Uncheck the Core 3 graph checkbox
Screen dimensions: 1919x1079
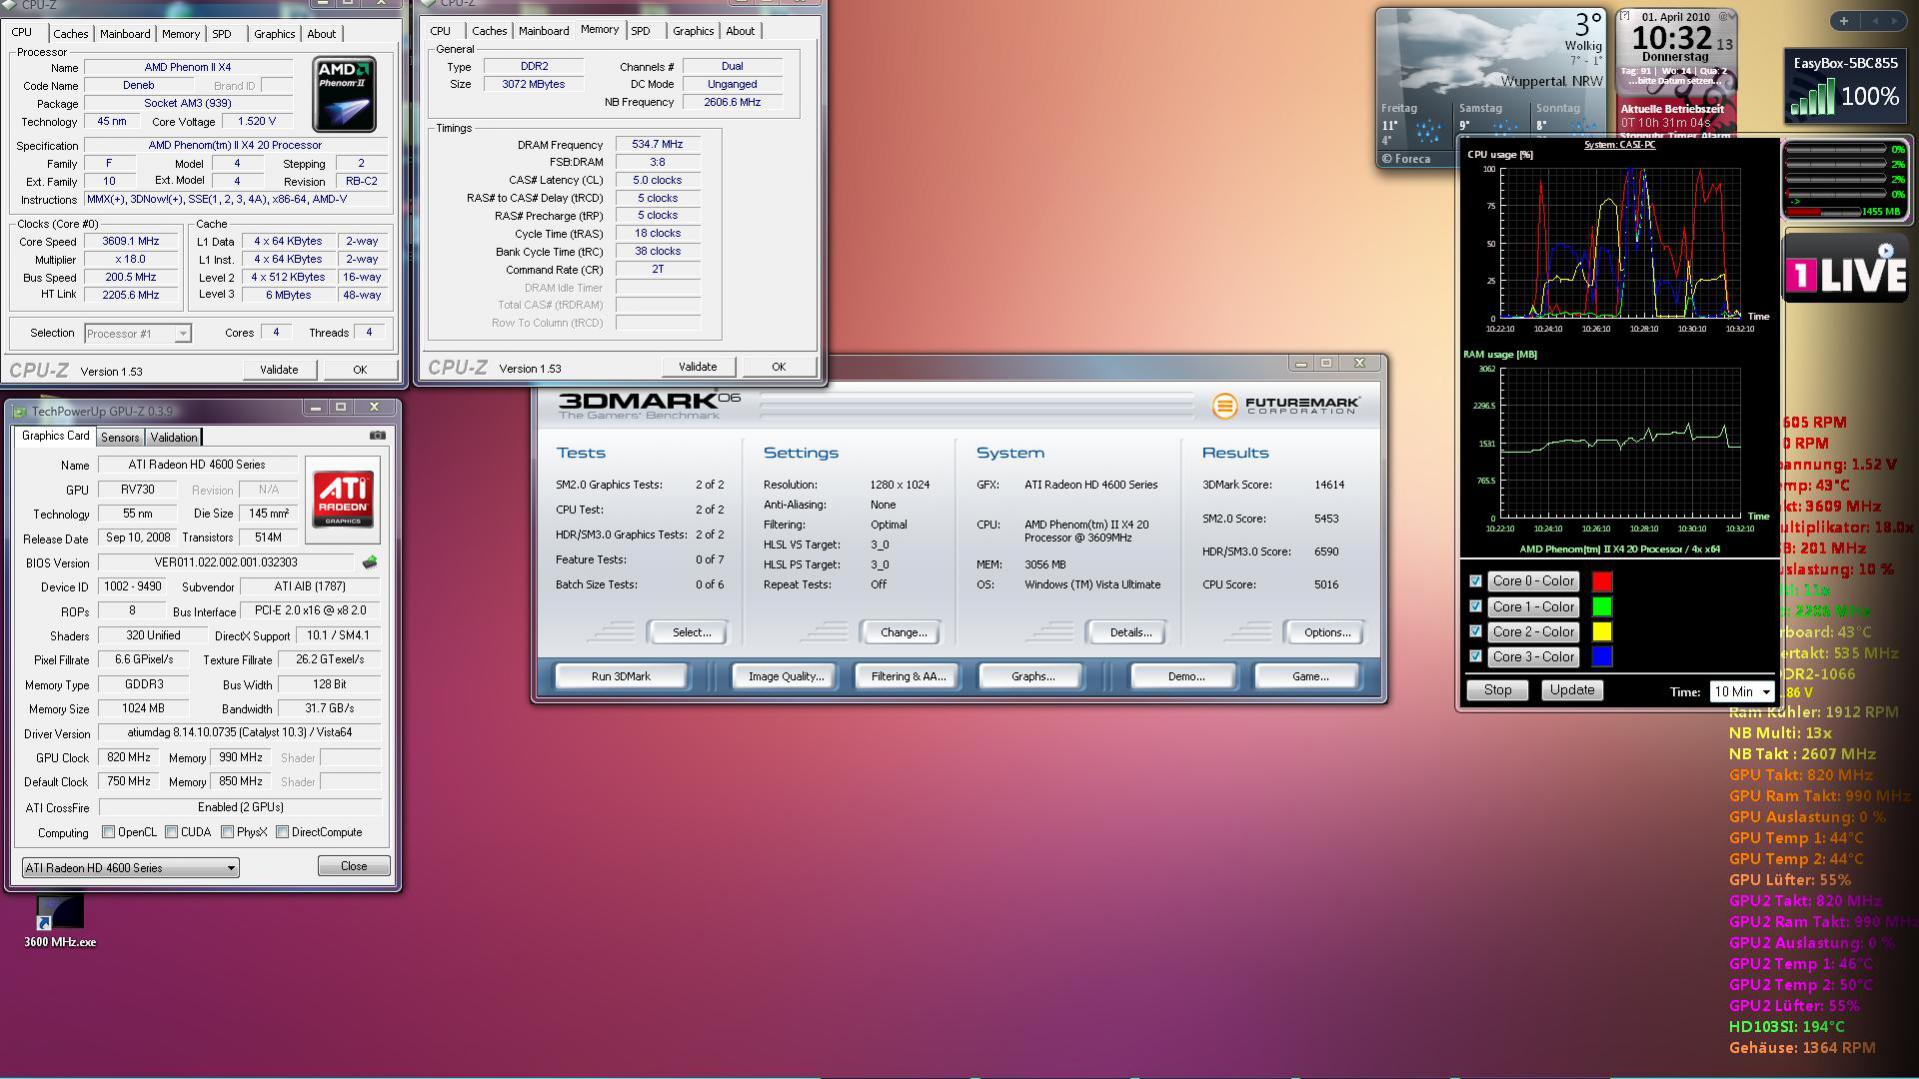tap(1475, 656)
